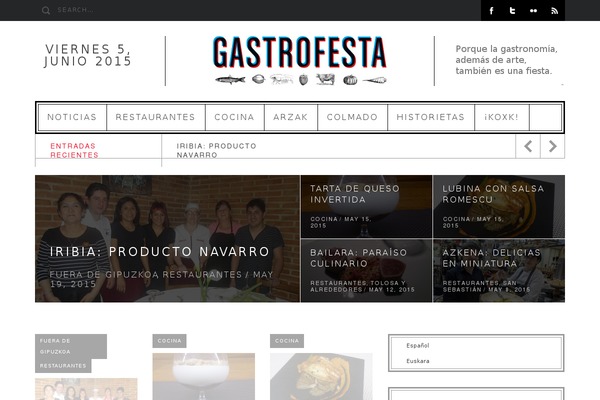Open the Colmado menu item
Viewport: 600px width, 400px height.
352,117
